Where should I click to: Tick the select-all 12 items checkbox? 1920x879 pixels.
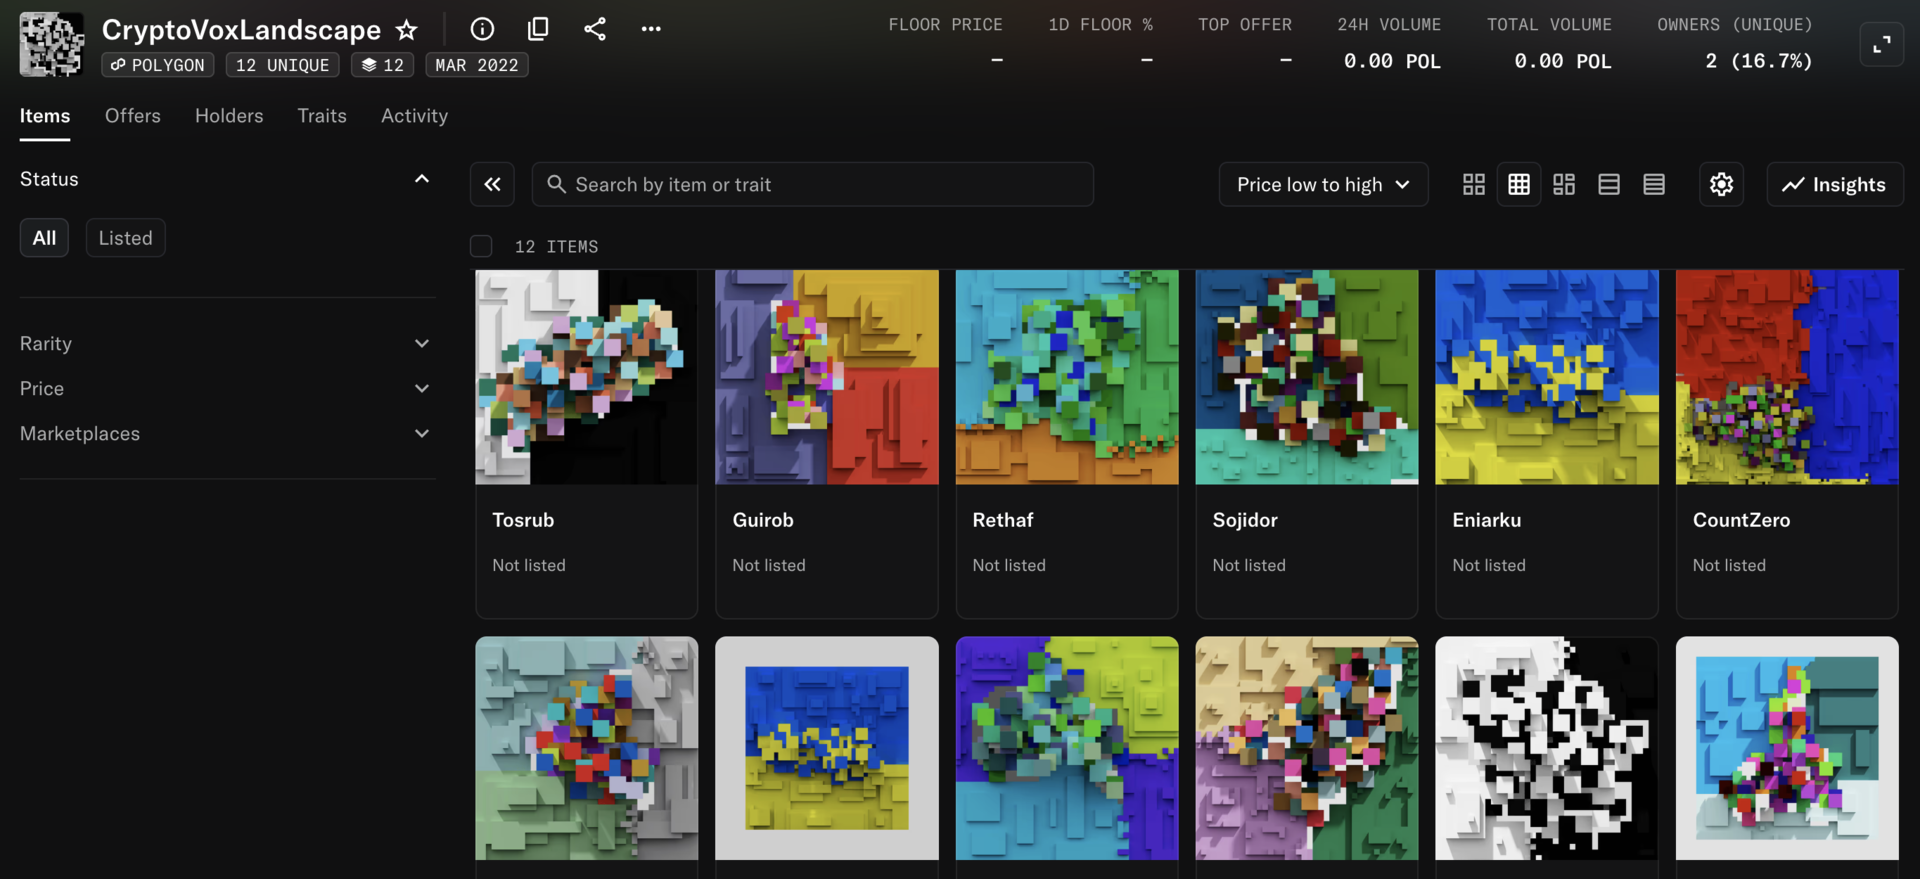point(481,246)
